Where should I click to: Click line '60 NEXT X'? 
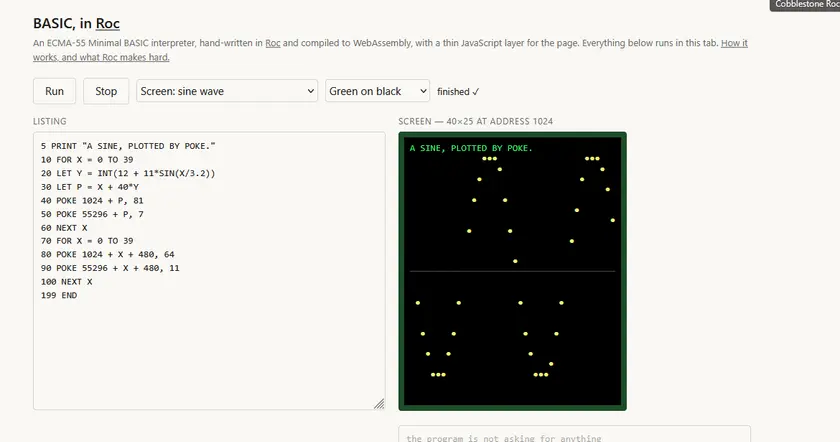click(x=64, y=228)
